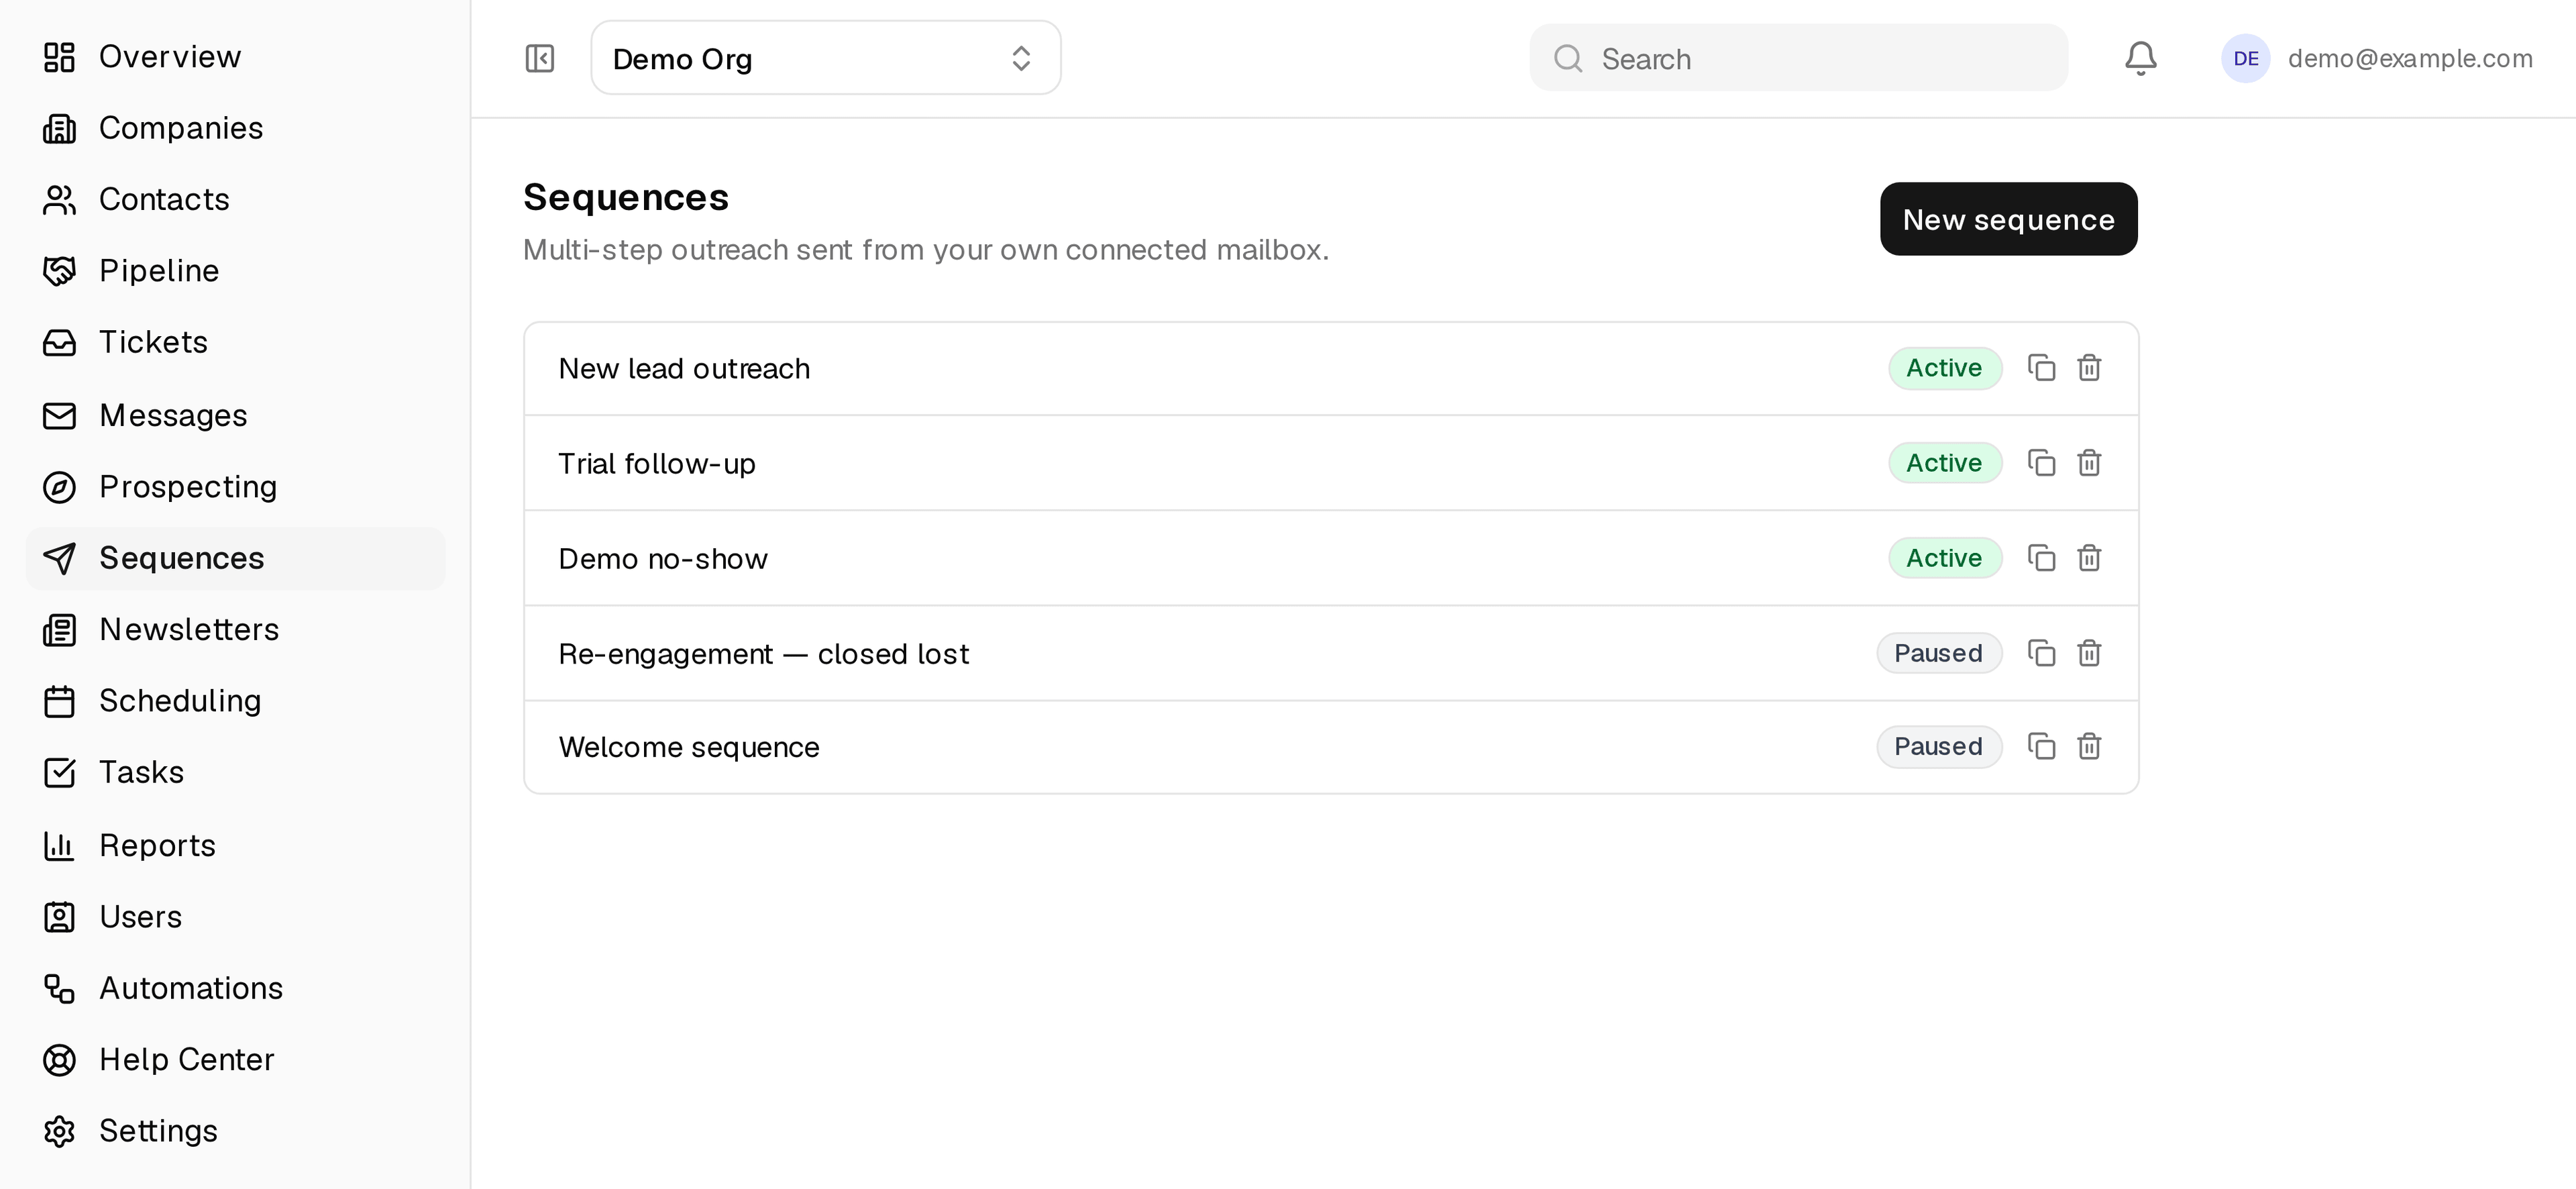Viewport: 2576px width, 1189px height.
Task: Go to Scheduling
Action: (236, 701)
